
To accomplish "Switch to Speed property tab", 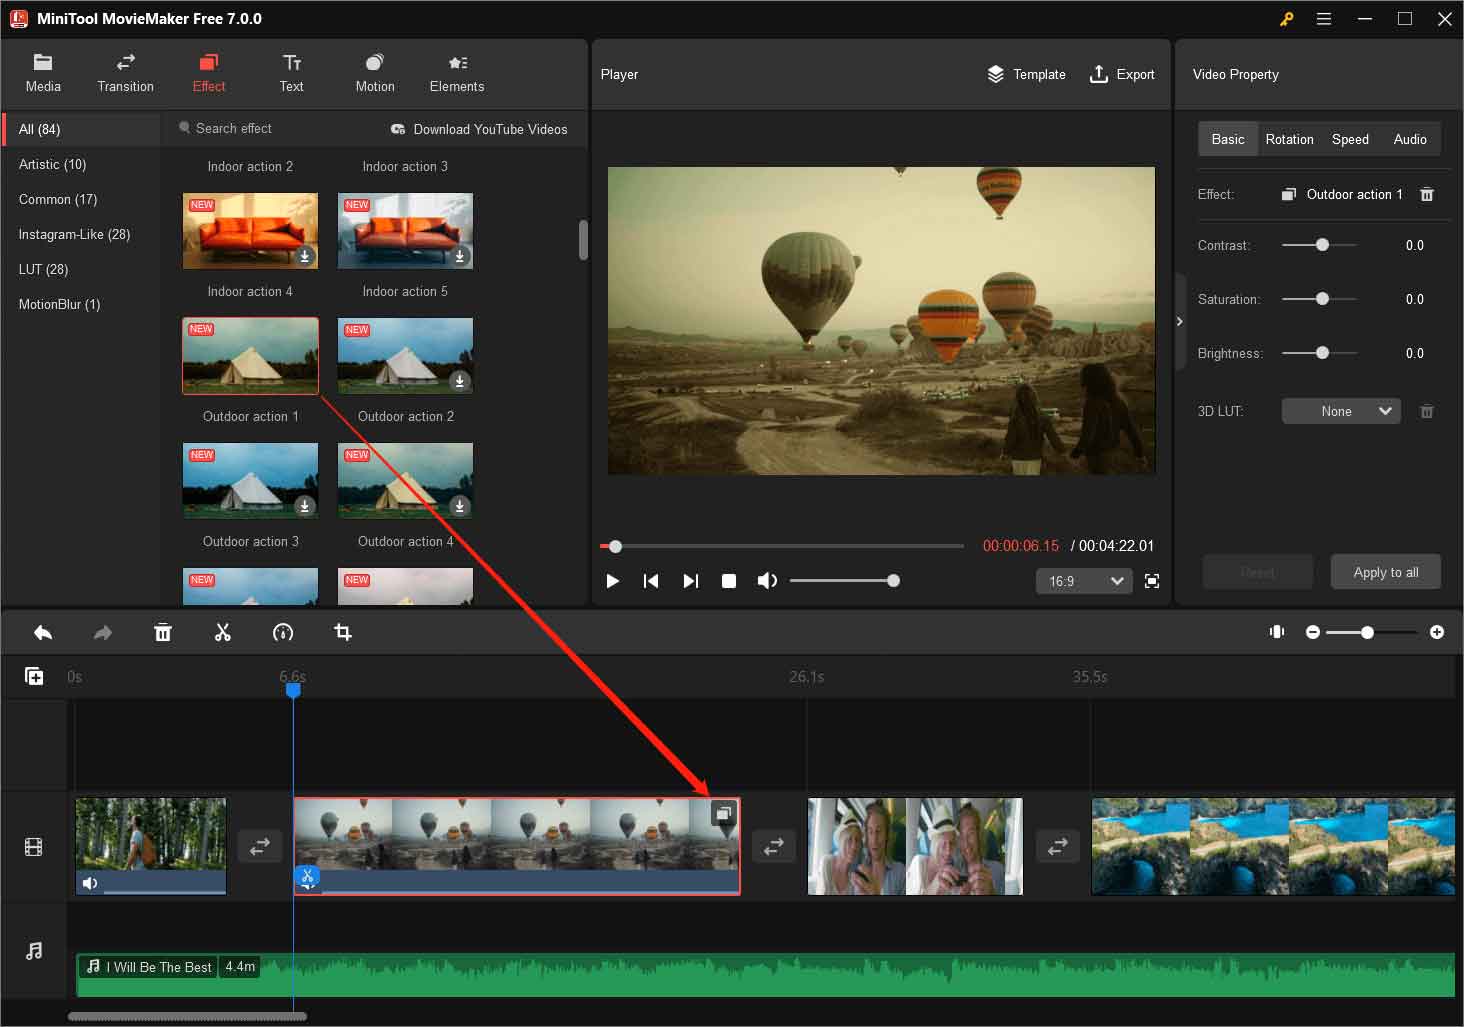I will (x=1350, y=139).
